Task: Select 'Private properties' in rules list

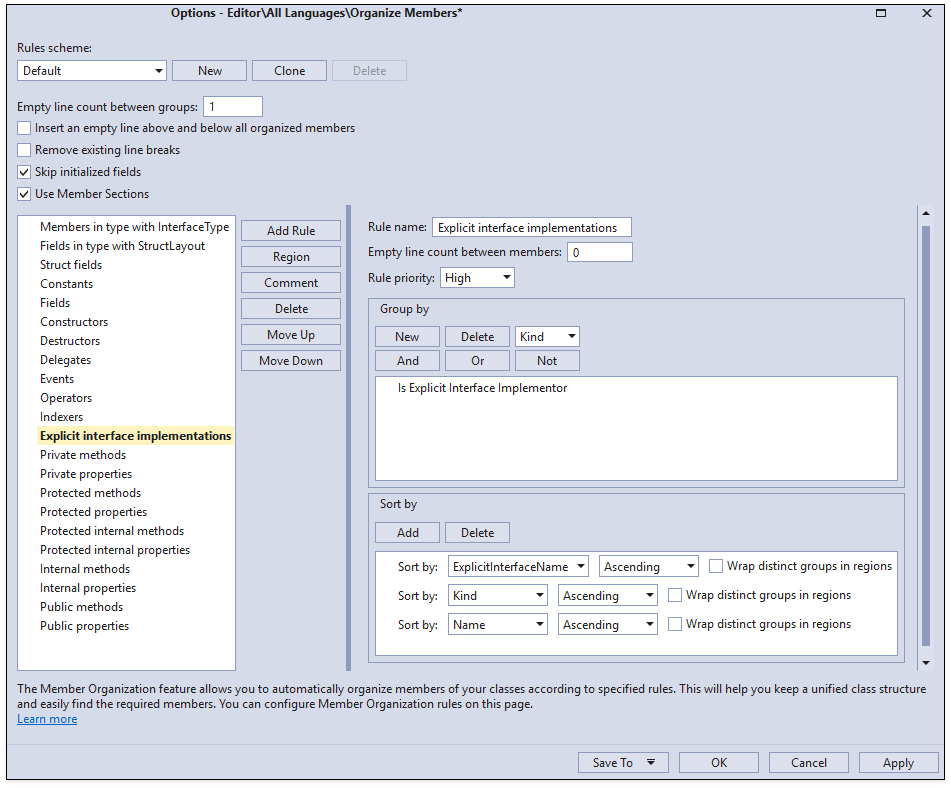Action: pos(86,474)
